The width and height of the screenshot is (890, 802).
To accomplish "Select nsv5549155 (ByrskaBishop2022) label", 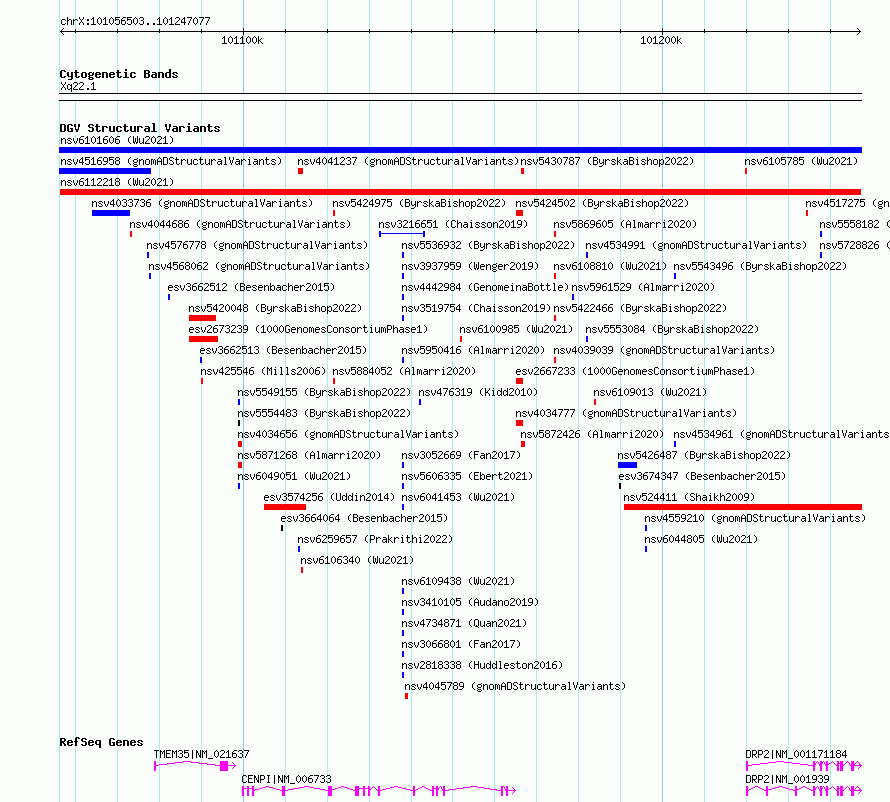I will click(x=324, y=392).
